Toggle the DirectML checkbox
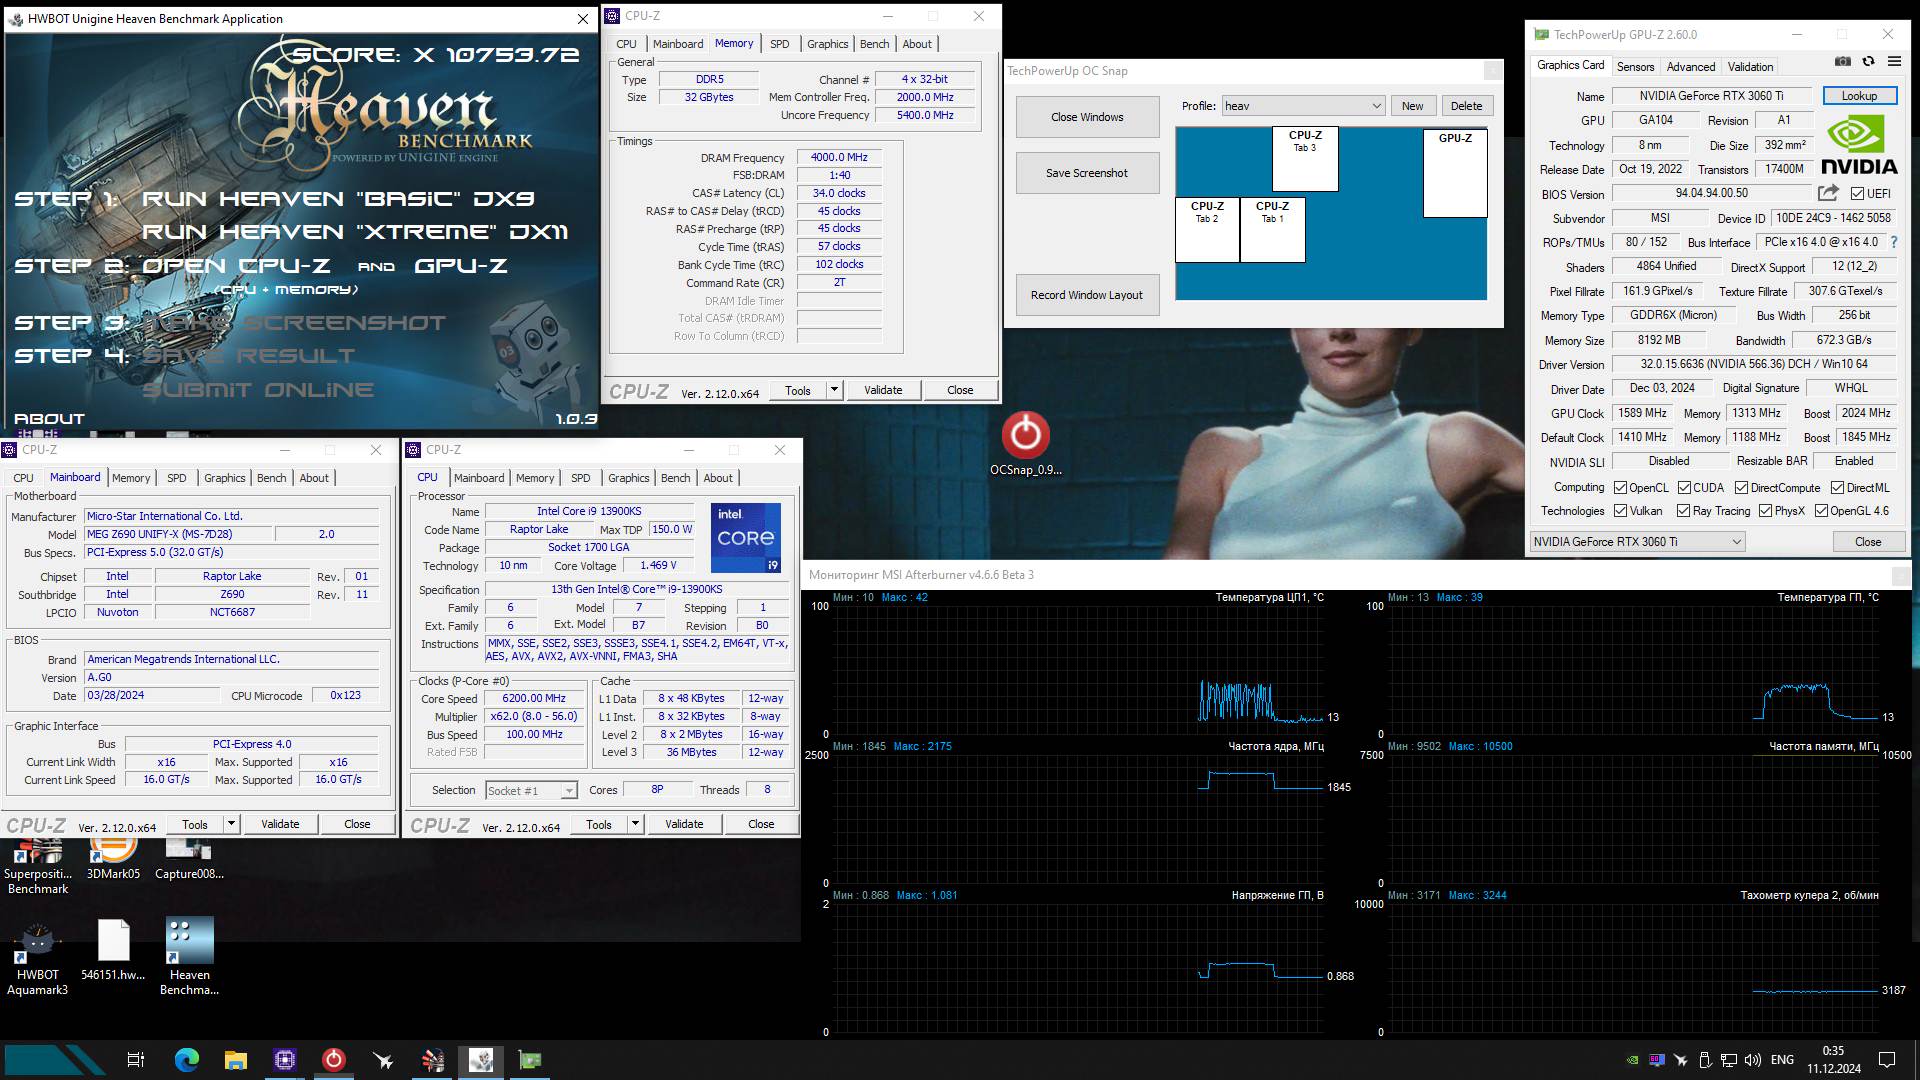The image size is (1920, 1080). 1837,488
